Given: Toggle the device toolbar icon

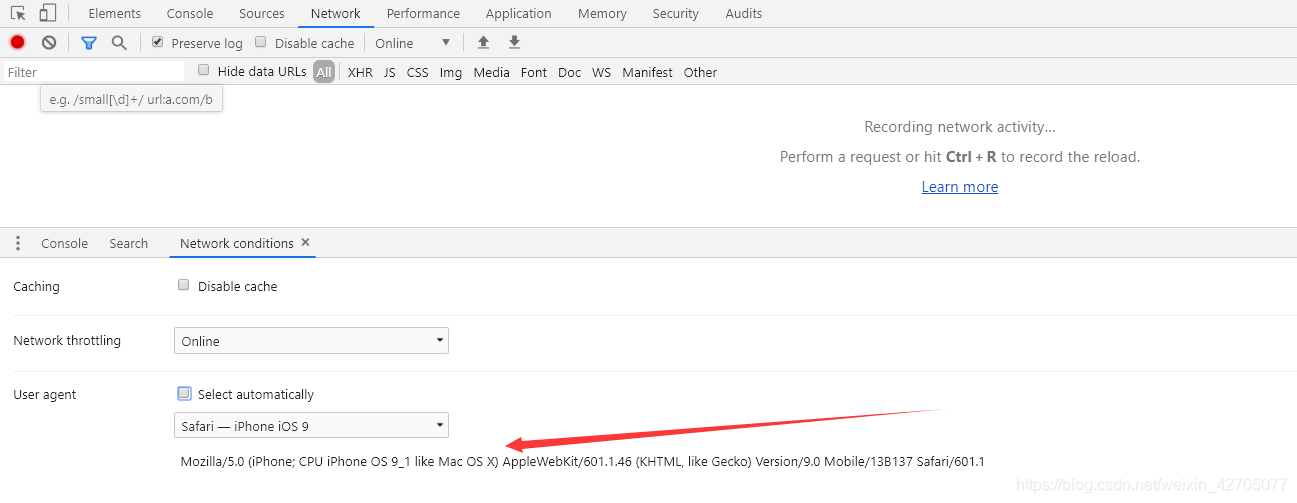Looking at the screenshot, I should [48, 13].
